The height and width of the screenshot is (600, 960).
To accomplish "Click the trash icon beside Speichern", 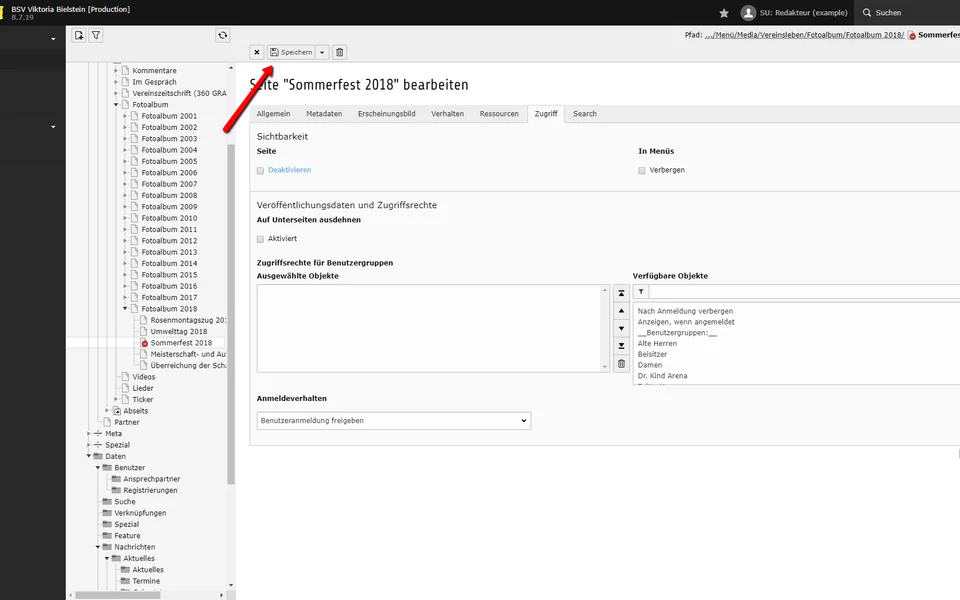I will (340, 52).
